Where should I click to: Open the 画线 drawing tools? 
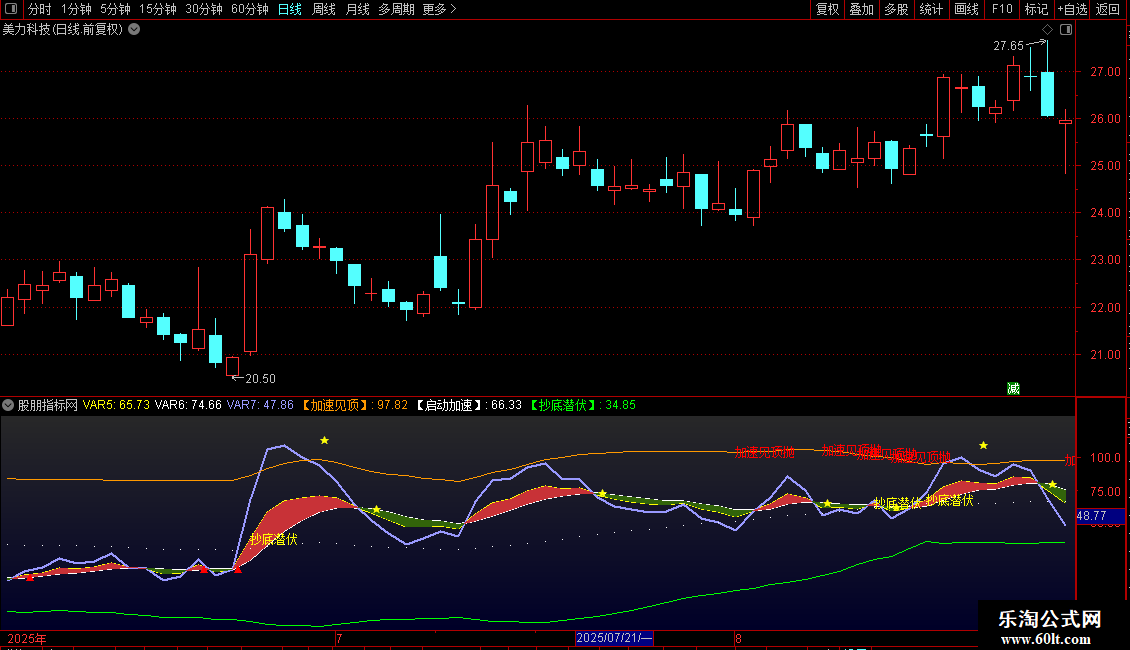[x=966, y=9]
